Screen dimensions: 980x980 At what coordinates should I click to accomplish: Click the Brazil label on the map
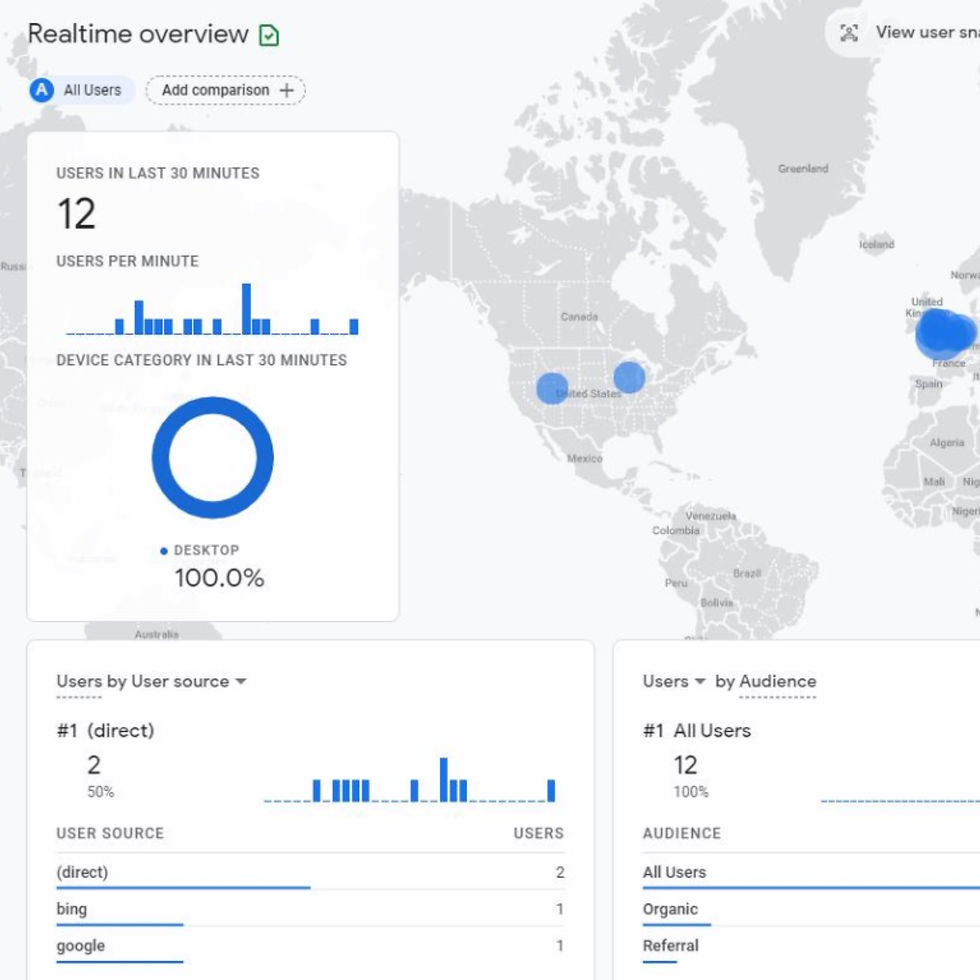click(x=747, y=573)
